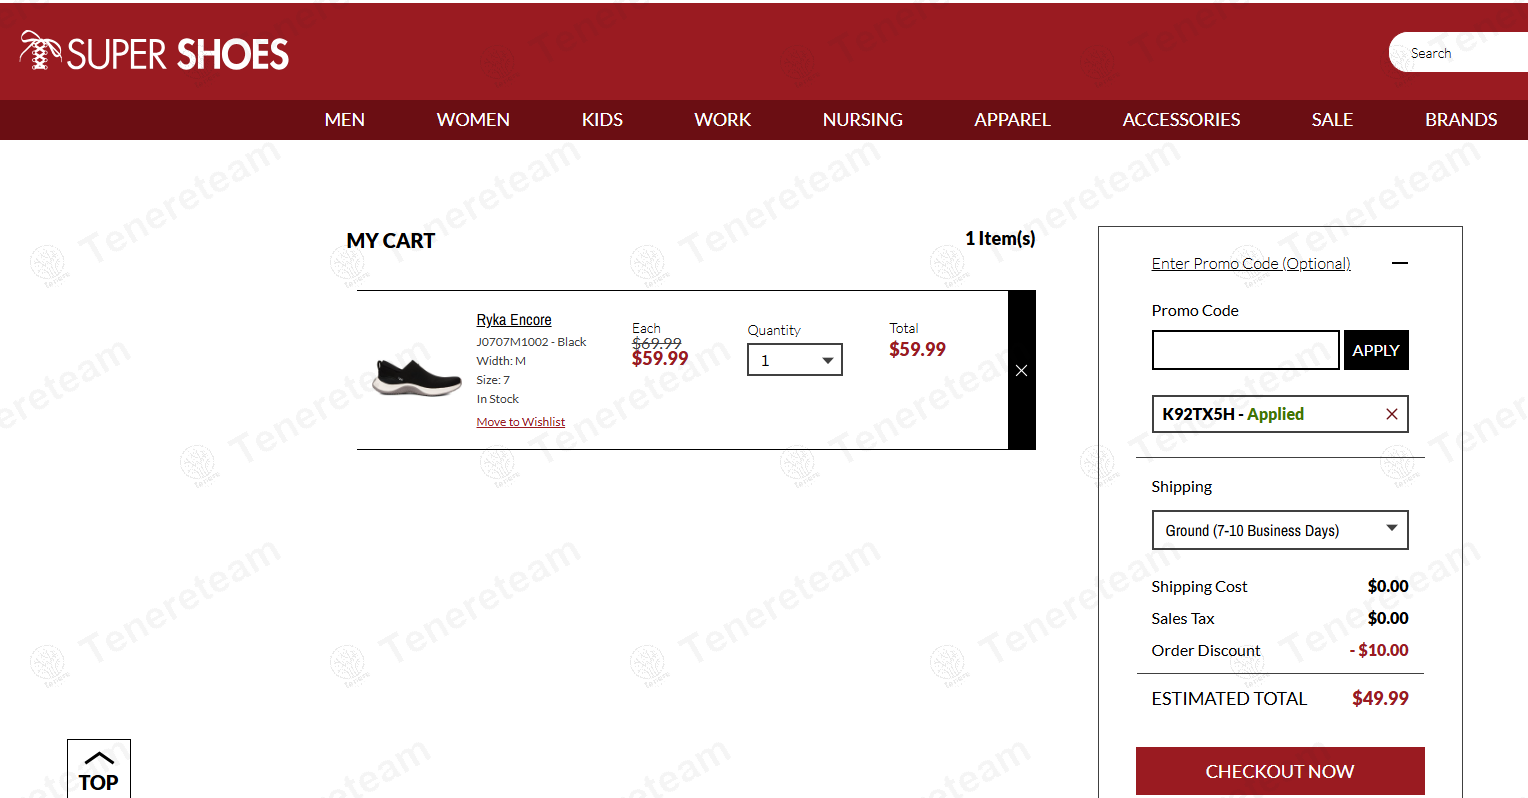Click the Sales Tax label
This screenshot has width=1528, height=798.
pyautogui.click(x=1183, y=619)
